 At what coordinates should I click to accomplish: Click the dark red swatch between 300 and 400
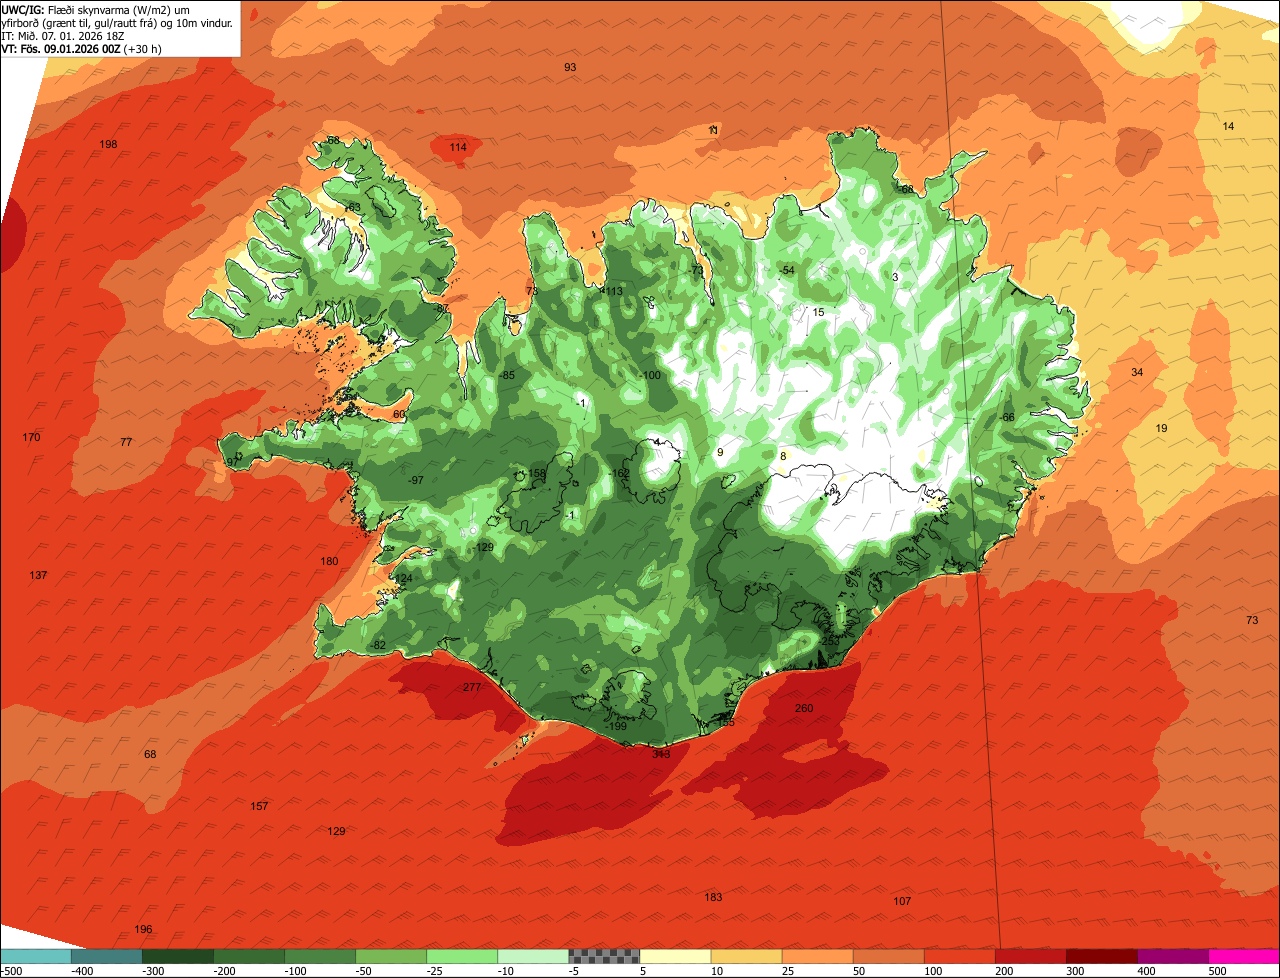(1101, 955)
